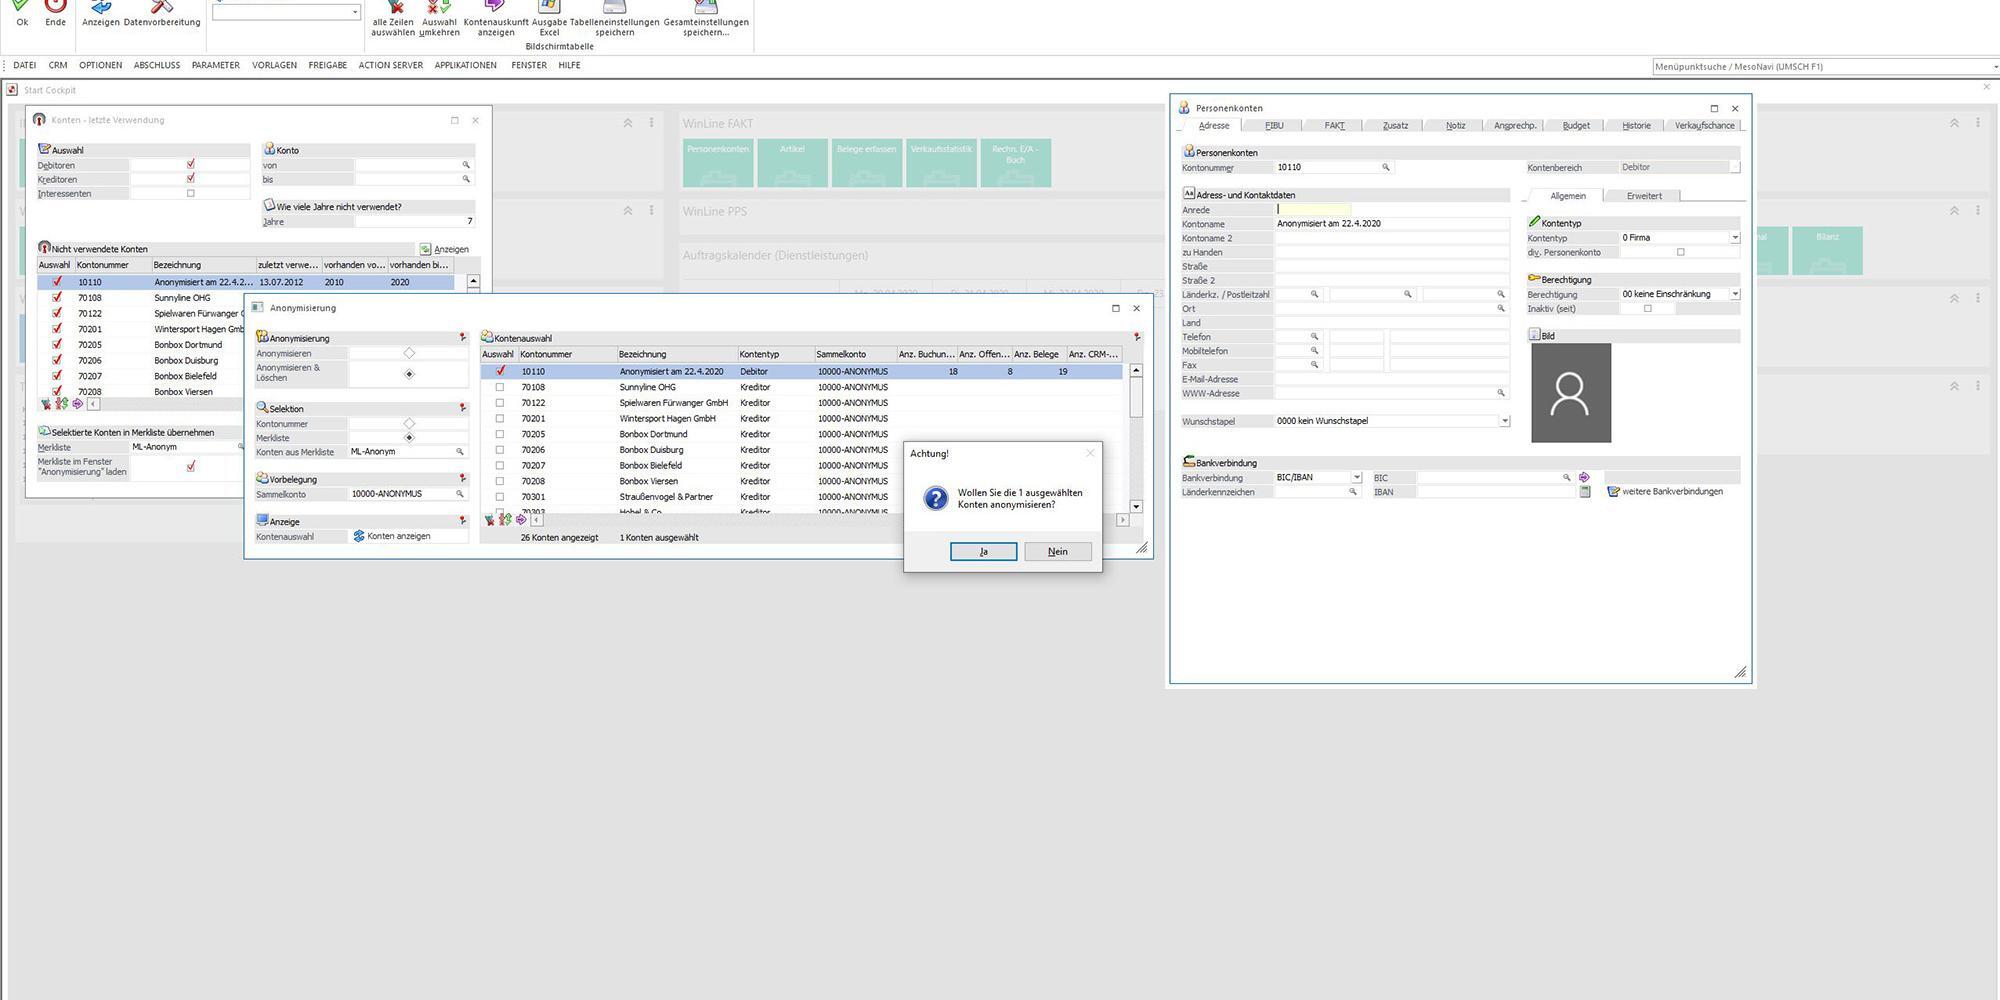Toggle 'Merkliste im Fenster Anonymisierung laden' checkbox

point(191,466)
